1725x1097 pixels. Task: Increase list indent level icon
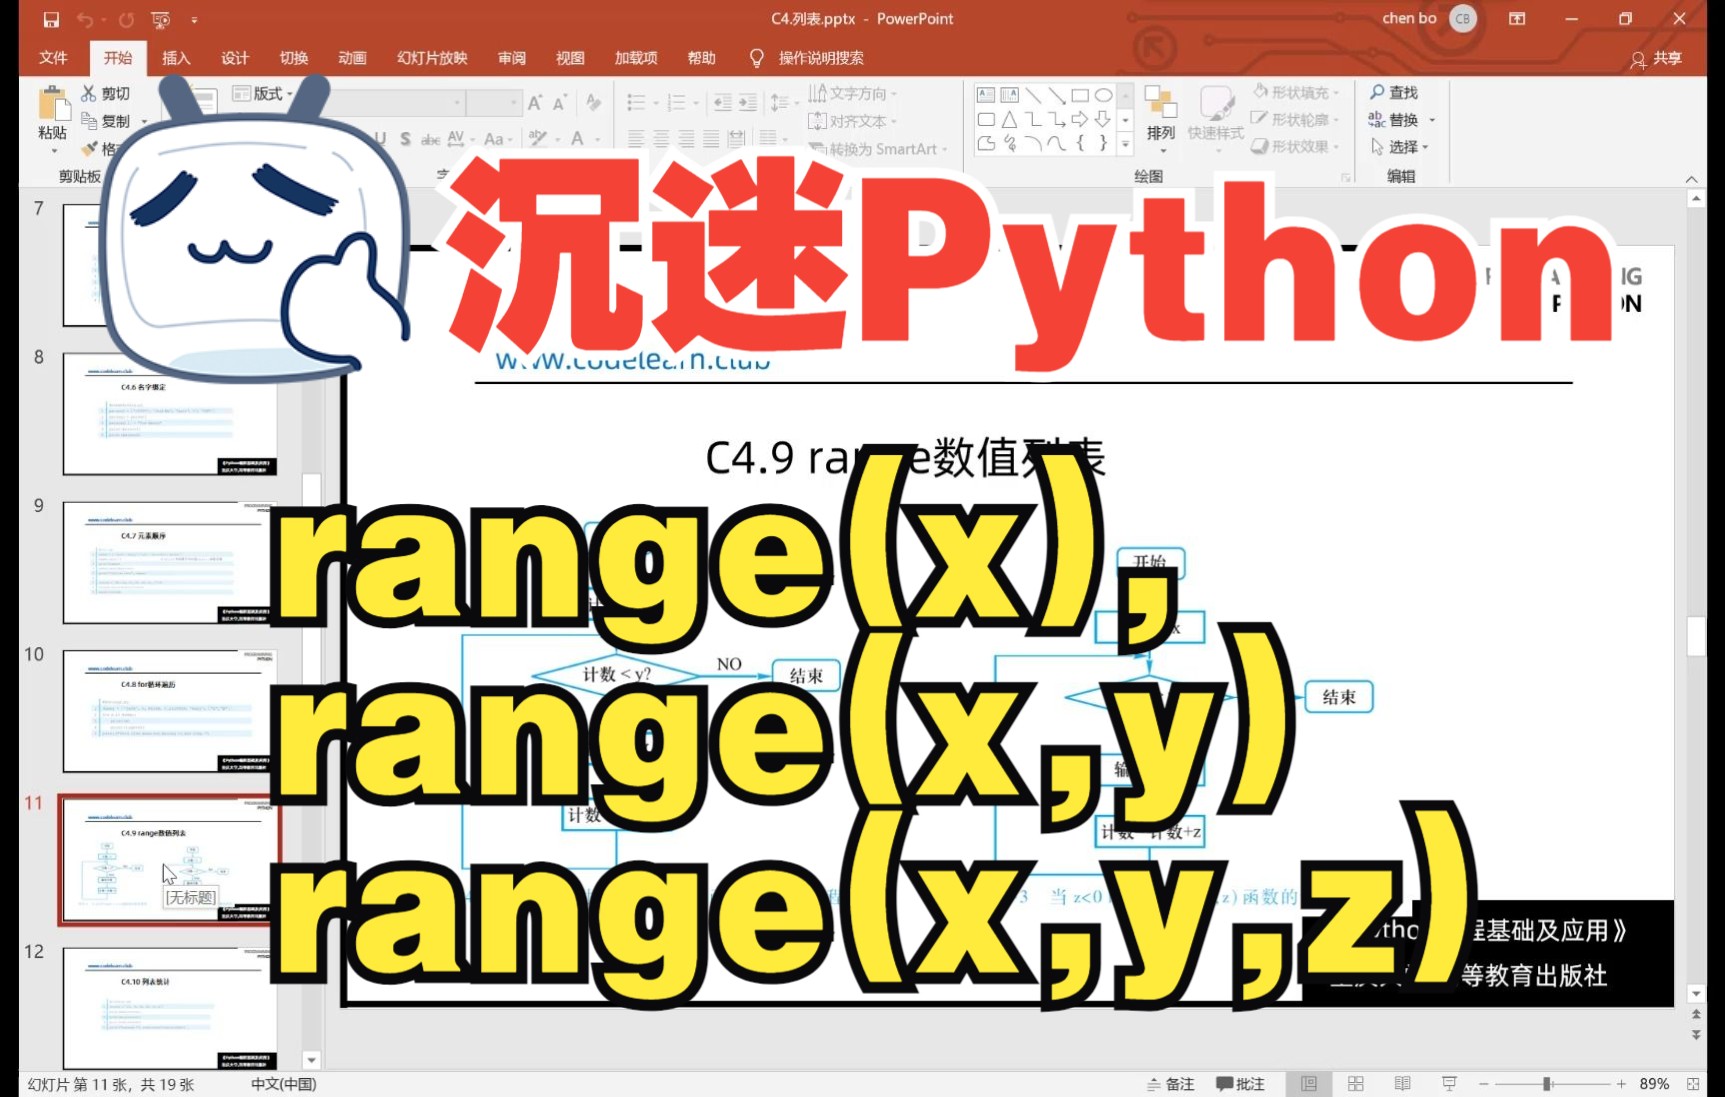747,102
